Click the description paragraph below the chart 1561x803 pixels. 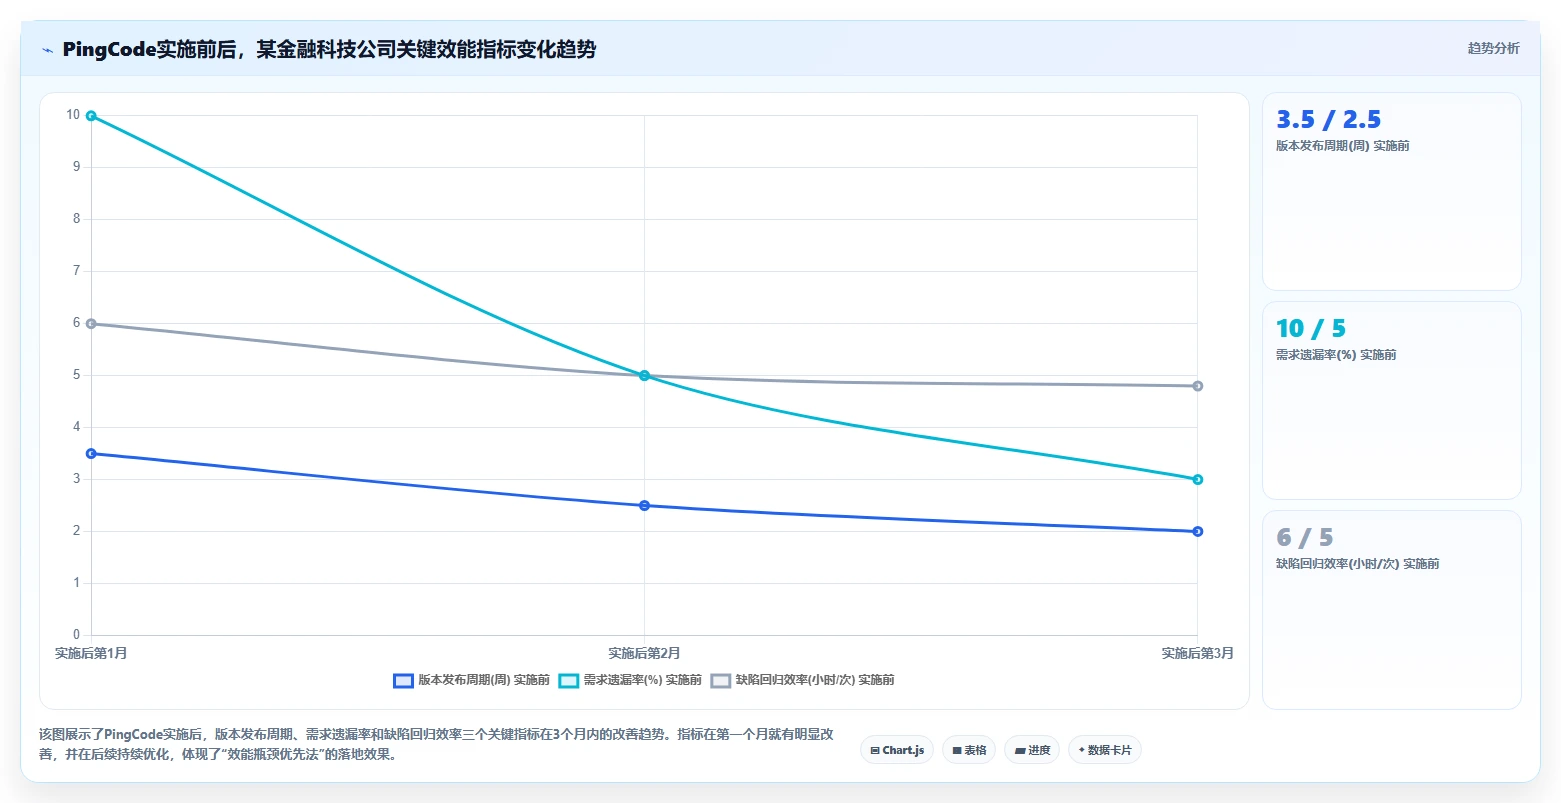click(x=436, y=744)
